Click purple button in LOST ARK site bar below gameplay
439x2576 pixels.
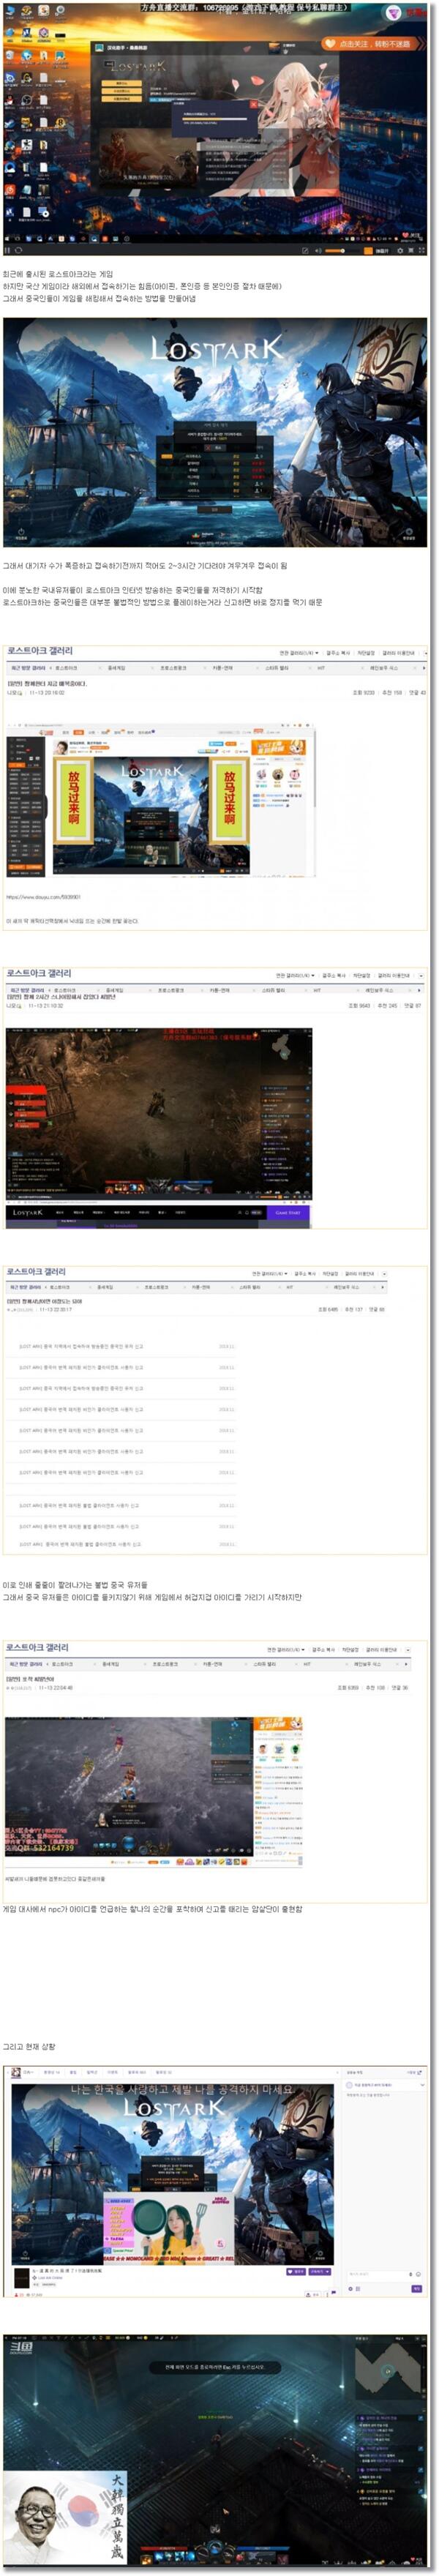tap(288, 1213)
